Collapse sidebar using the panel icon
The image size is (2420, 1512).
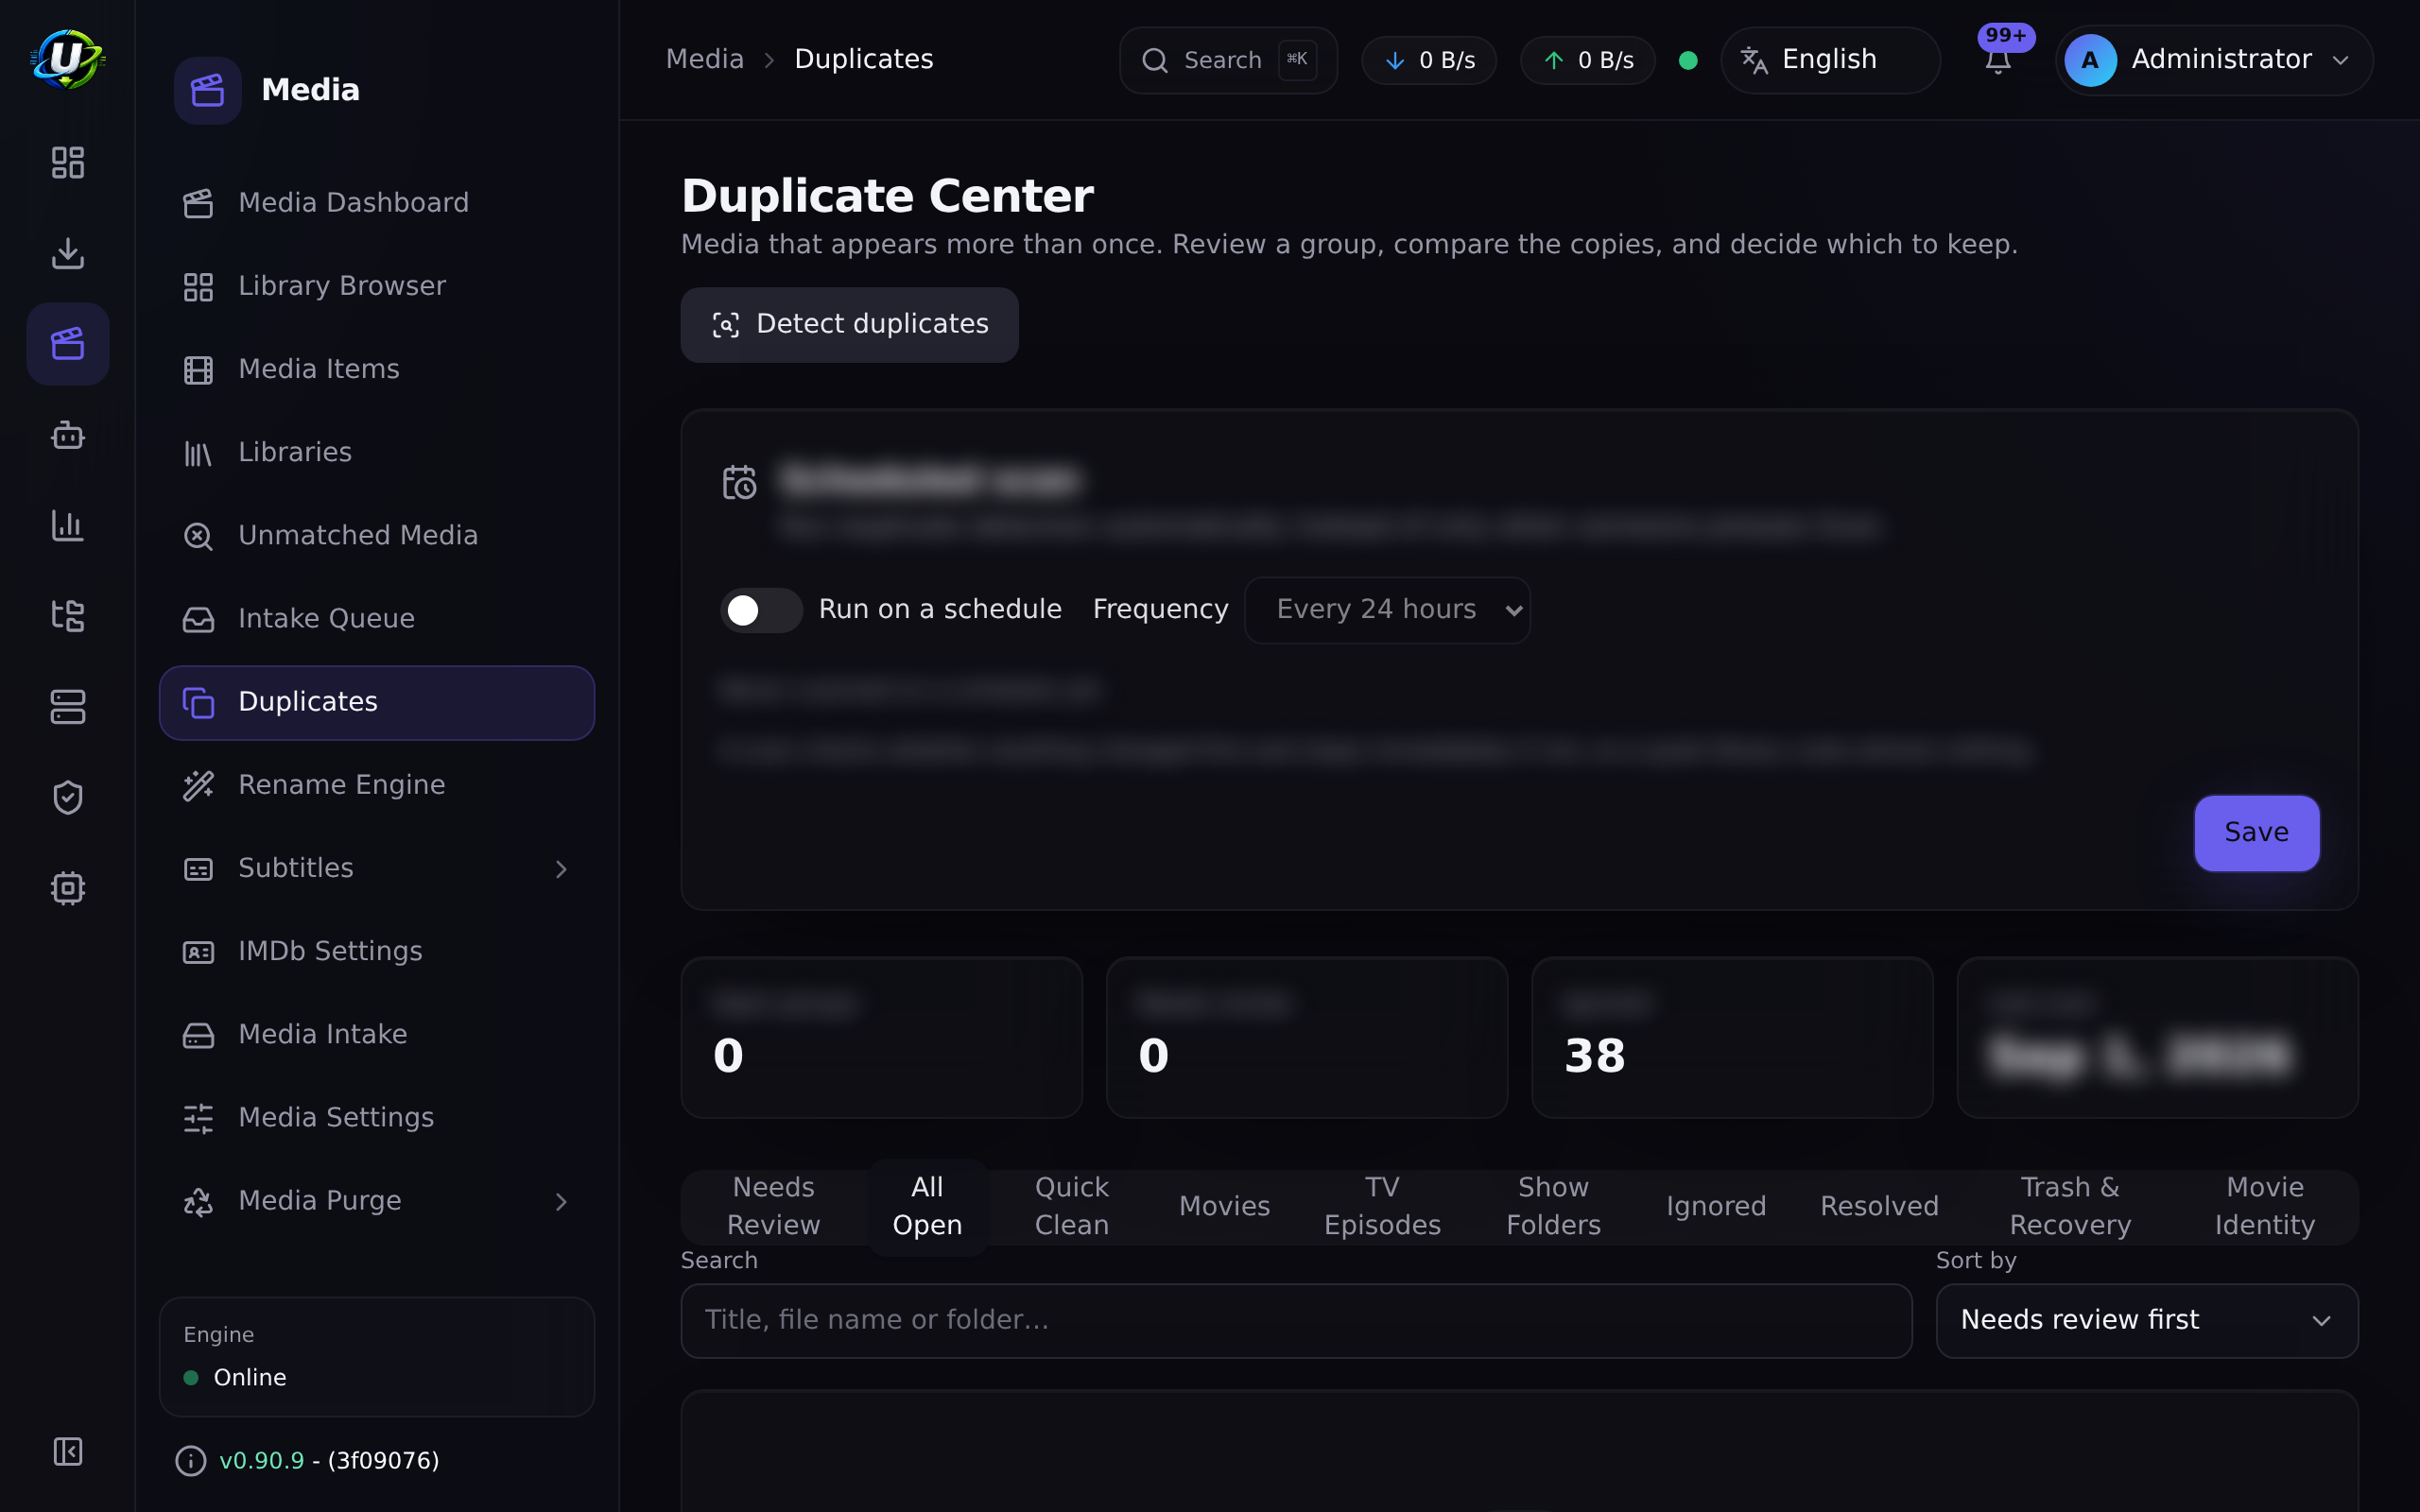point(67,1451)
